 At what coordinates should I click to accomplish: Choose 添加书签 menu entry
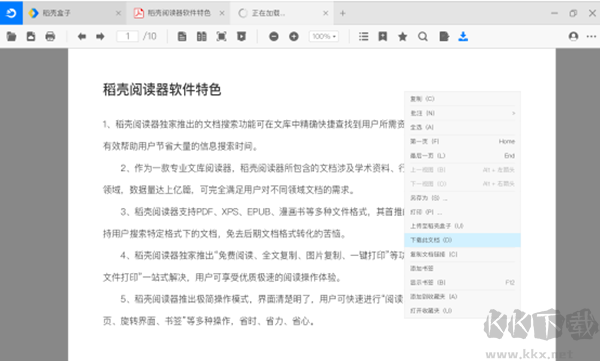coord(462,268)
